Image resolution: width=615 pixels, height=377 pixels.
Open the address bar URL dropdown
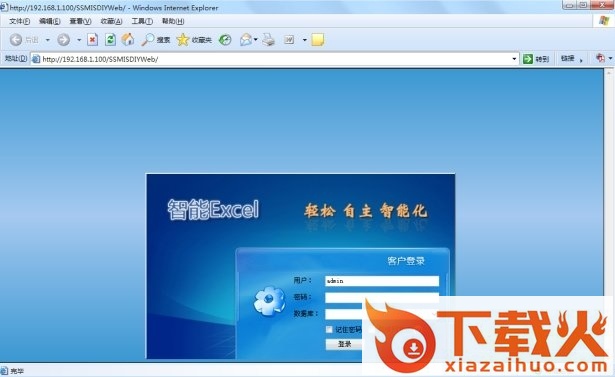pos(514,59)
